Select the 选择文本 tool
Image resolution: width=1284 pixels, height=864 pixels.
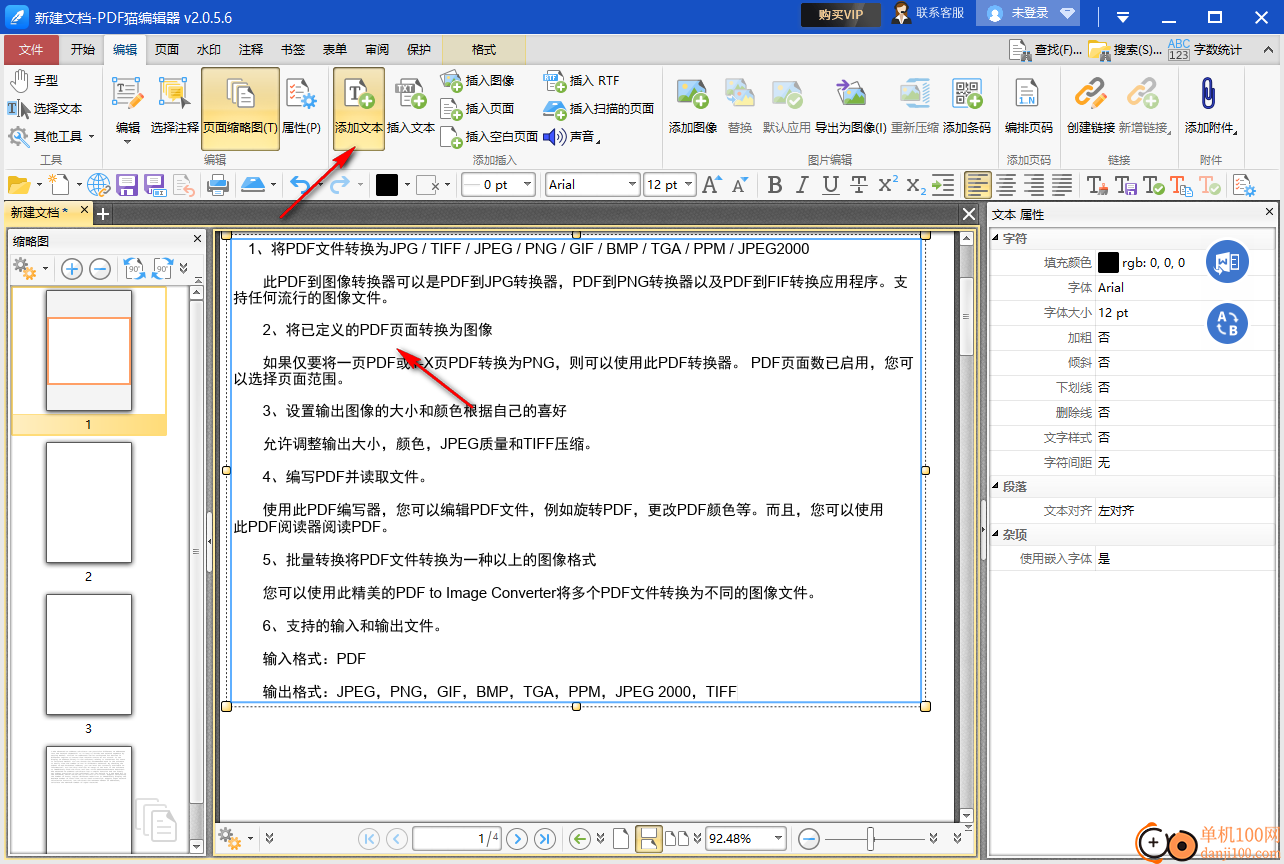(x=46, y=108)
